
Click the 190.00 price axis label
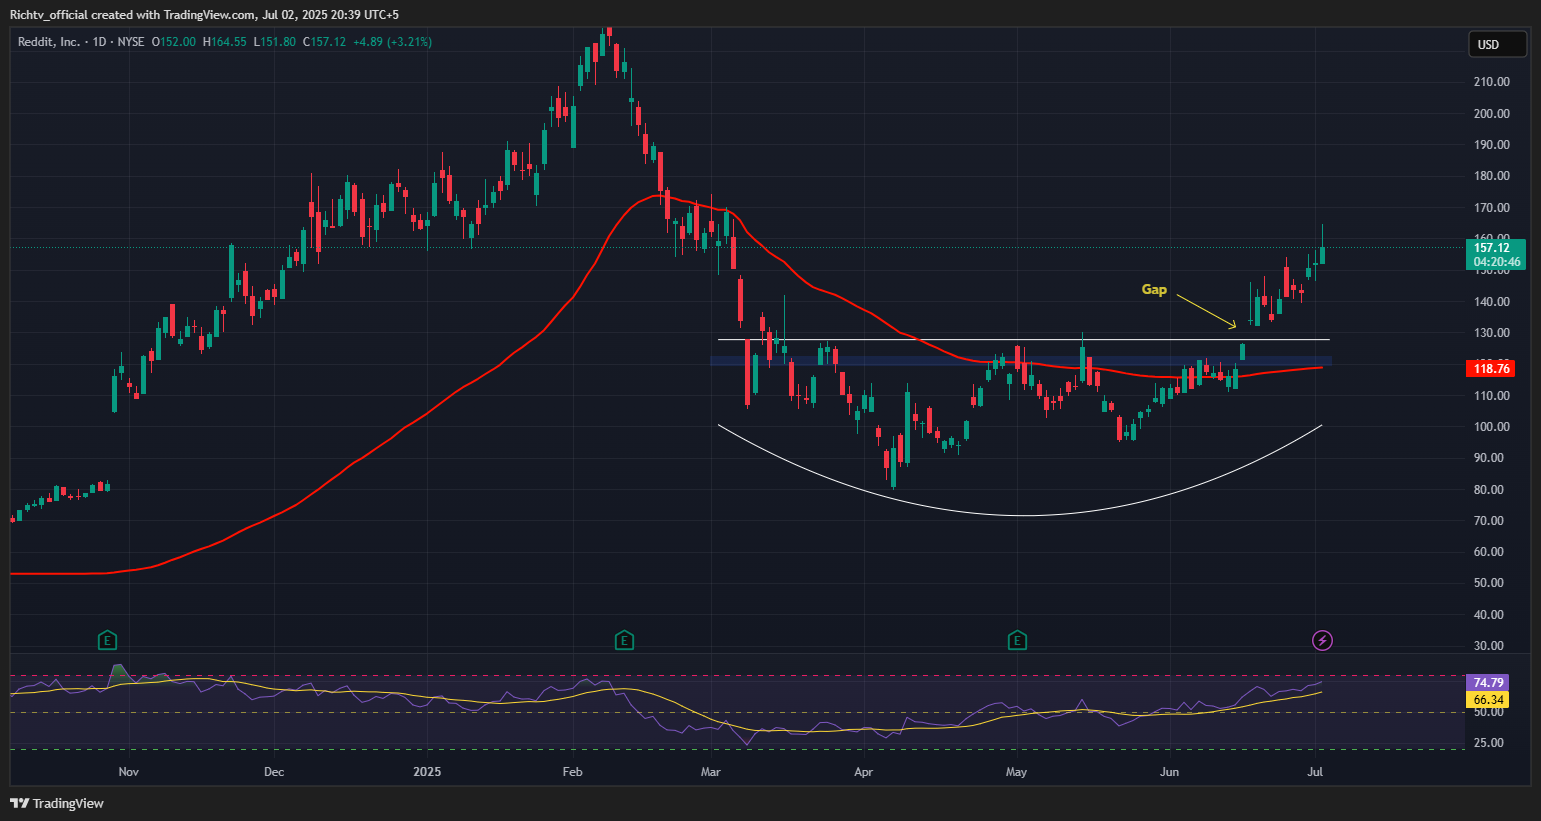click(1492, 145)
